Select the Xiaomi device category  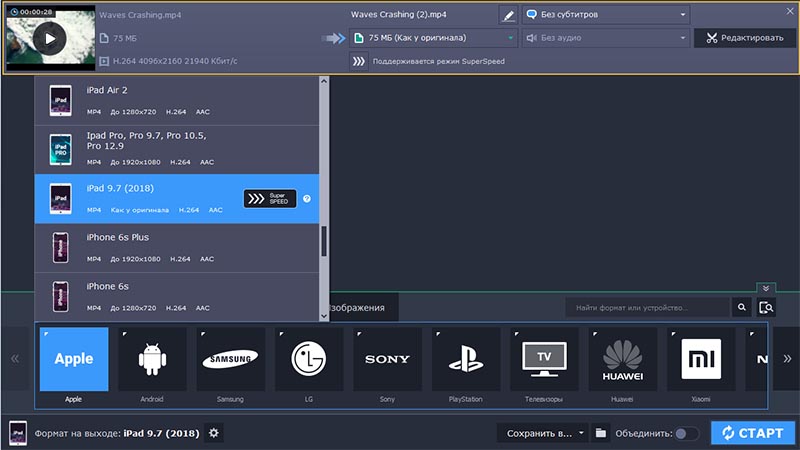701,359
